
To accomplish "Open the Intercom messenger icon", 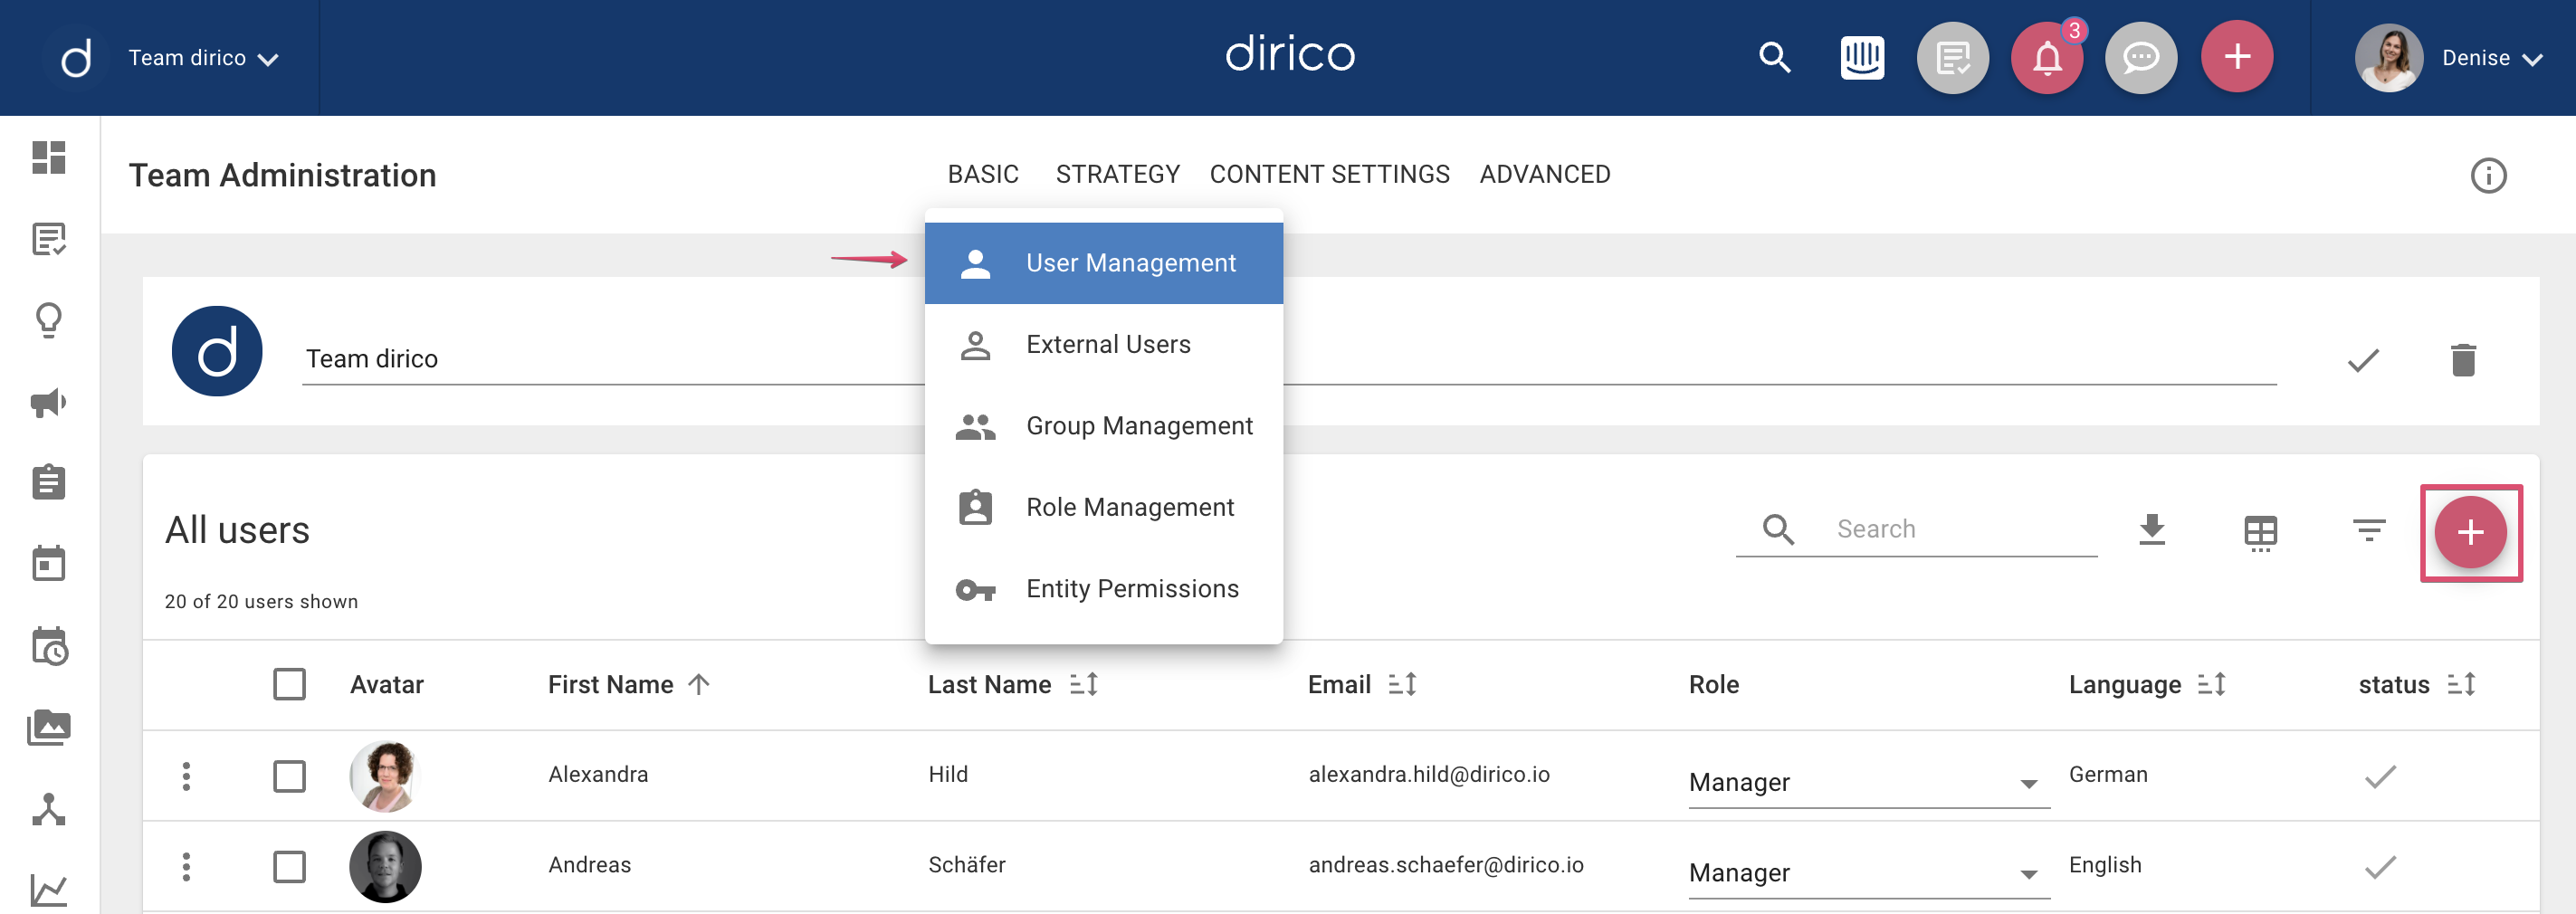I will [1862, 58].
